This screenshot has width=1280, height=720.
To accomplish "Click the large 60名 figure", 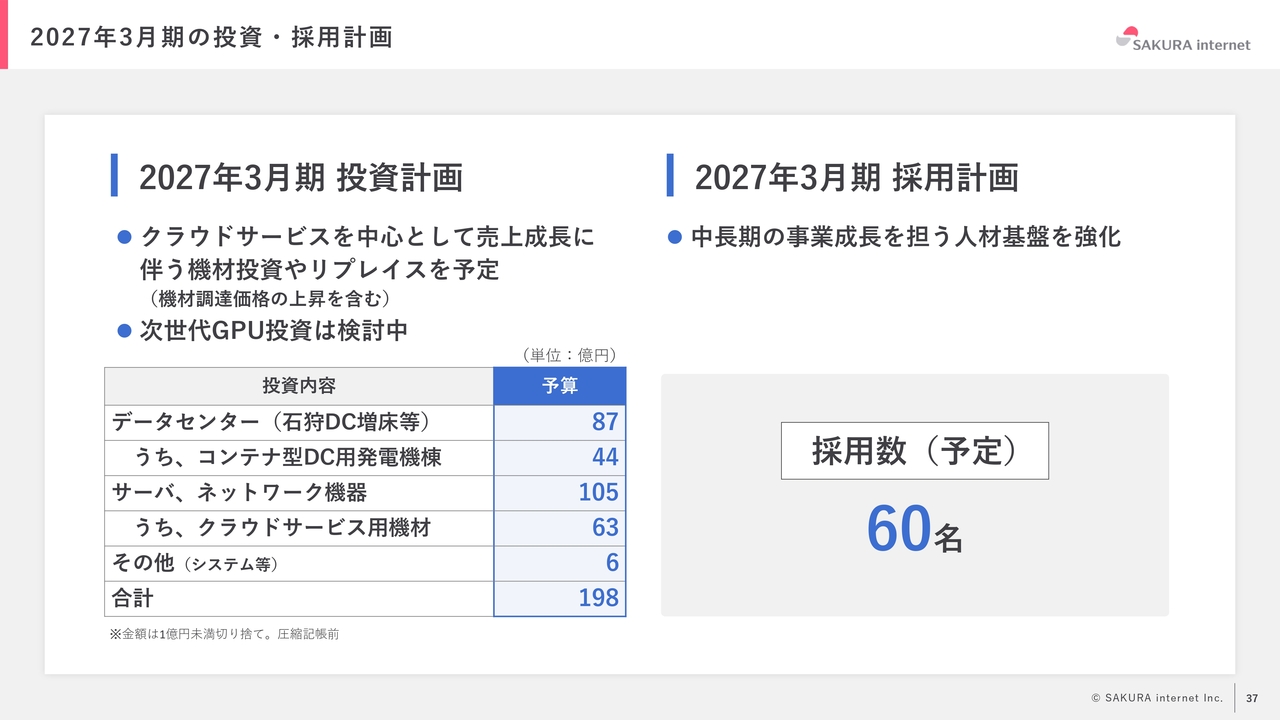I will click(x=914, y=530).
